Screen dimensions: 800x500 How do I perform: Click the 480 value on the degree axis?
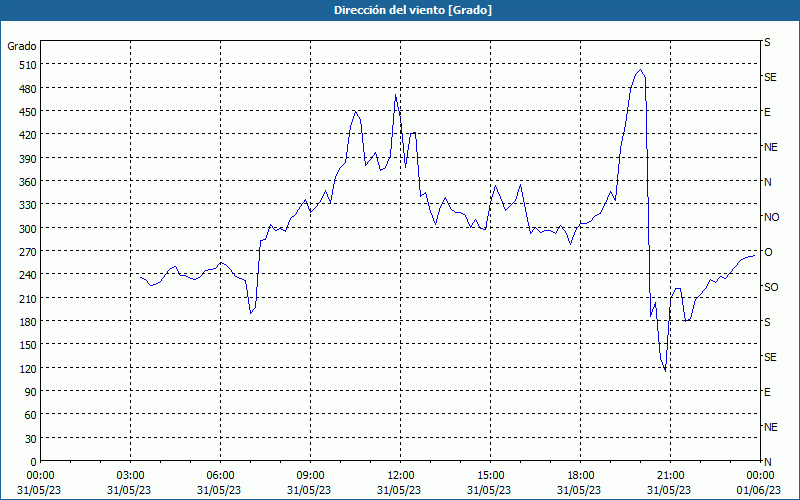tap(28, 89)
